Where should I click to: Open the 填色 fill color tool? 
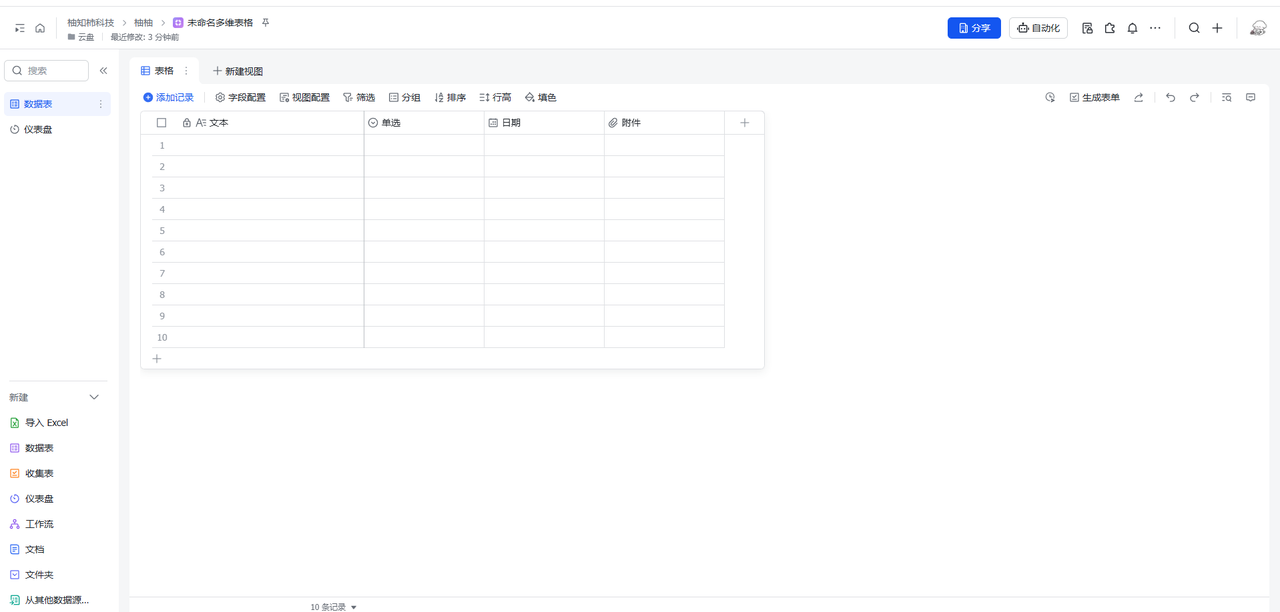[x=540, y=98]
